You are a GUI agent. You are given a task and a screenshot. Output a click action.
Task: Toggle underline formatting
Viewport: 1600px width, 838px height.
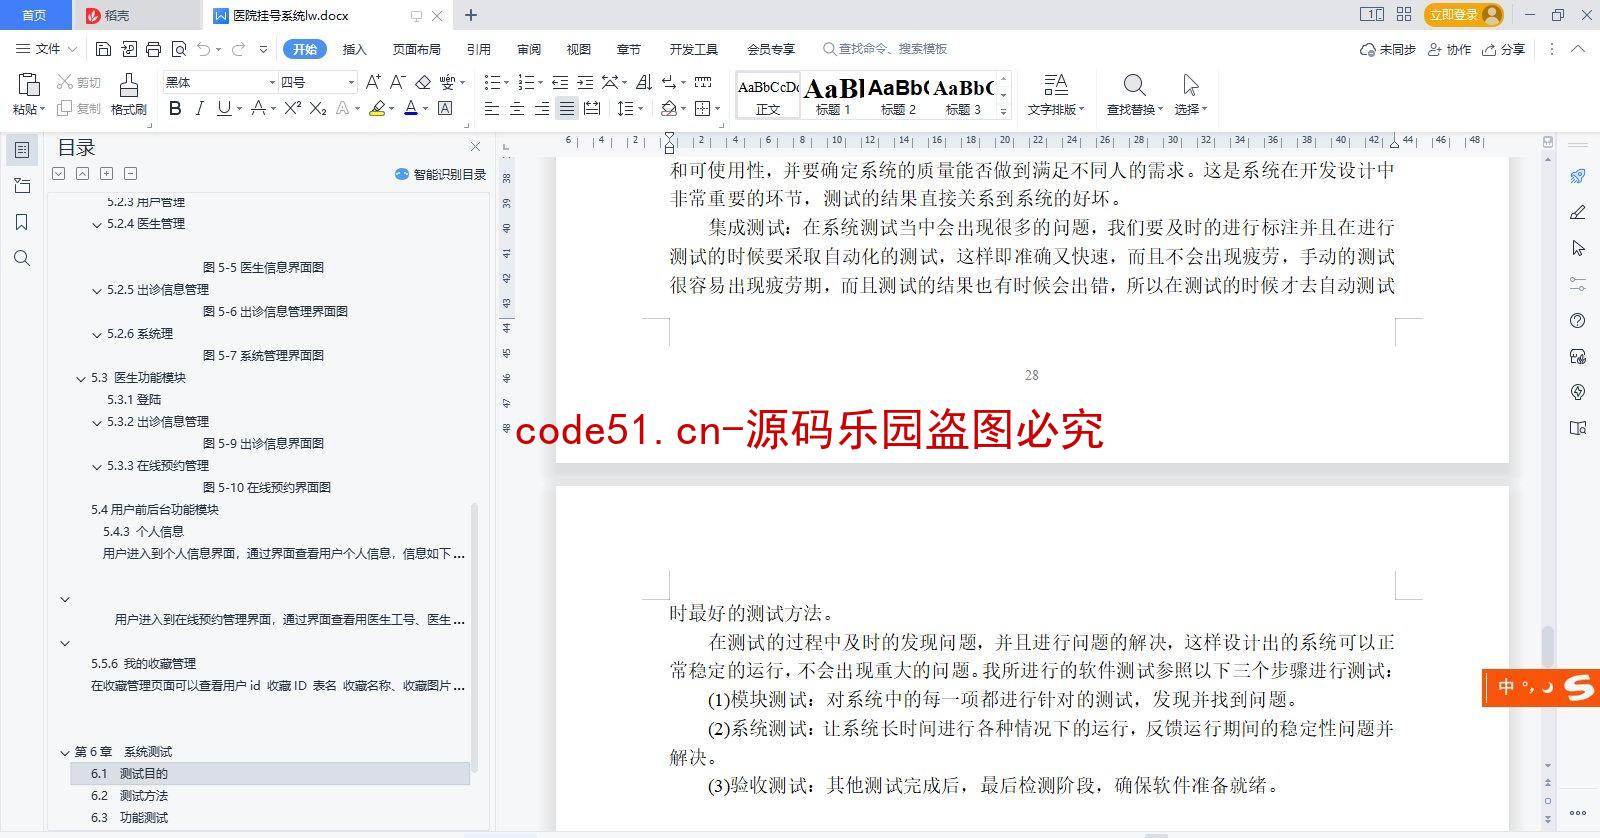(224, 108)
